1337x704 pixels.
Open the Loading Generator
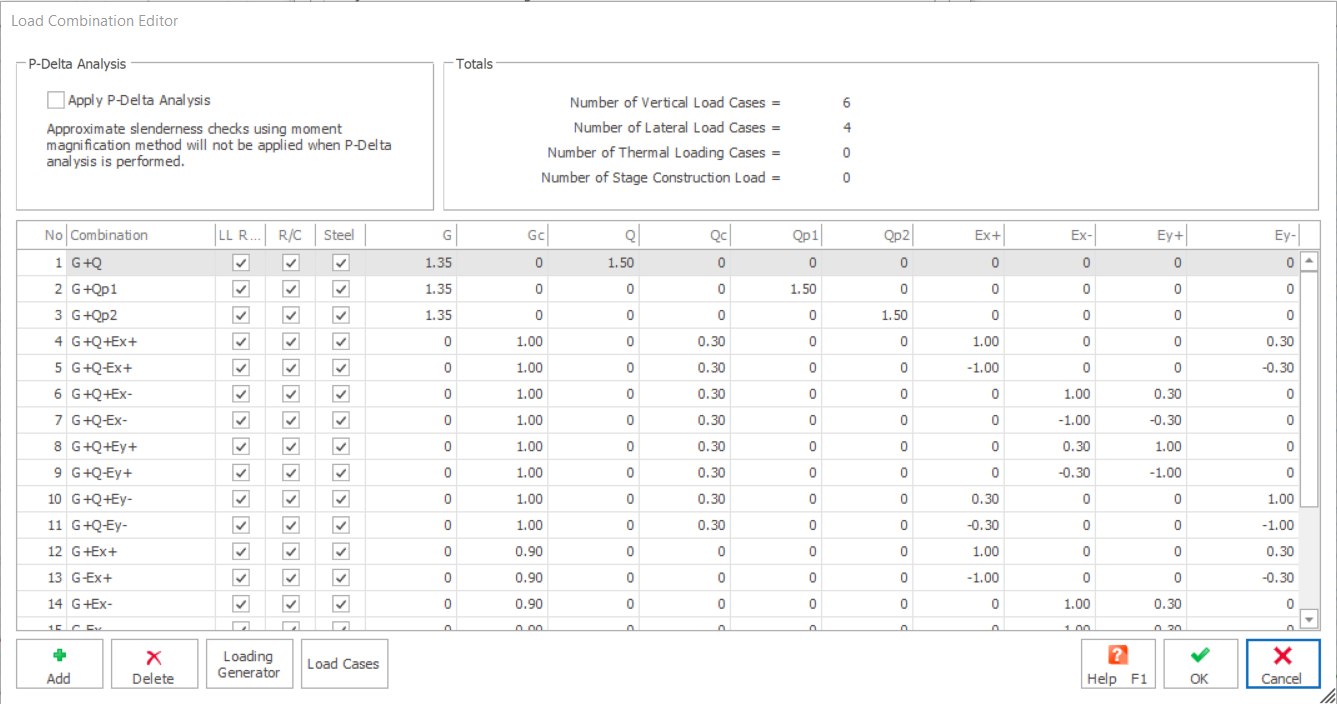tap(249, 664)
